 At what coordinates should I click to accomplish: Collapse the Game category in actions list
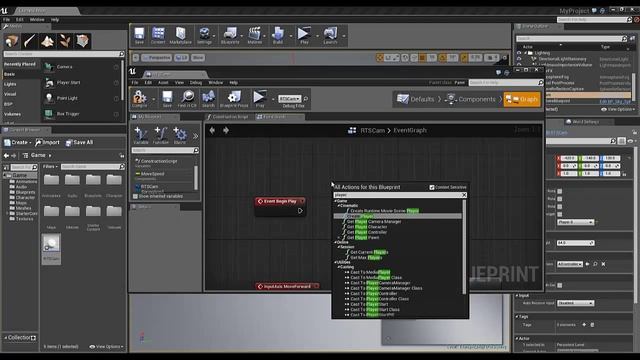(335, 201)
